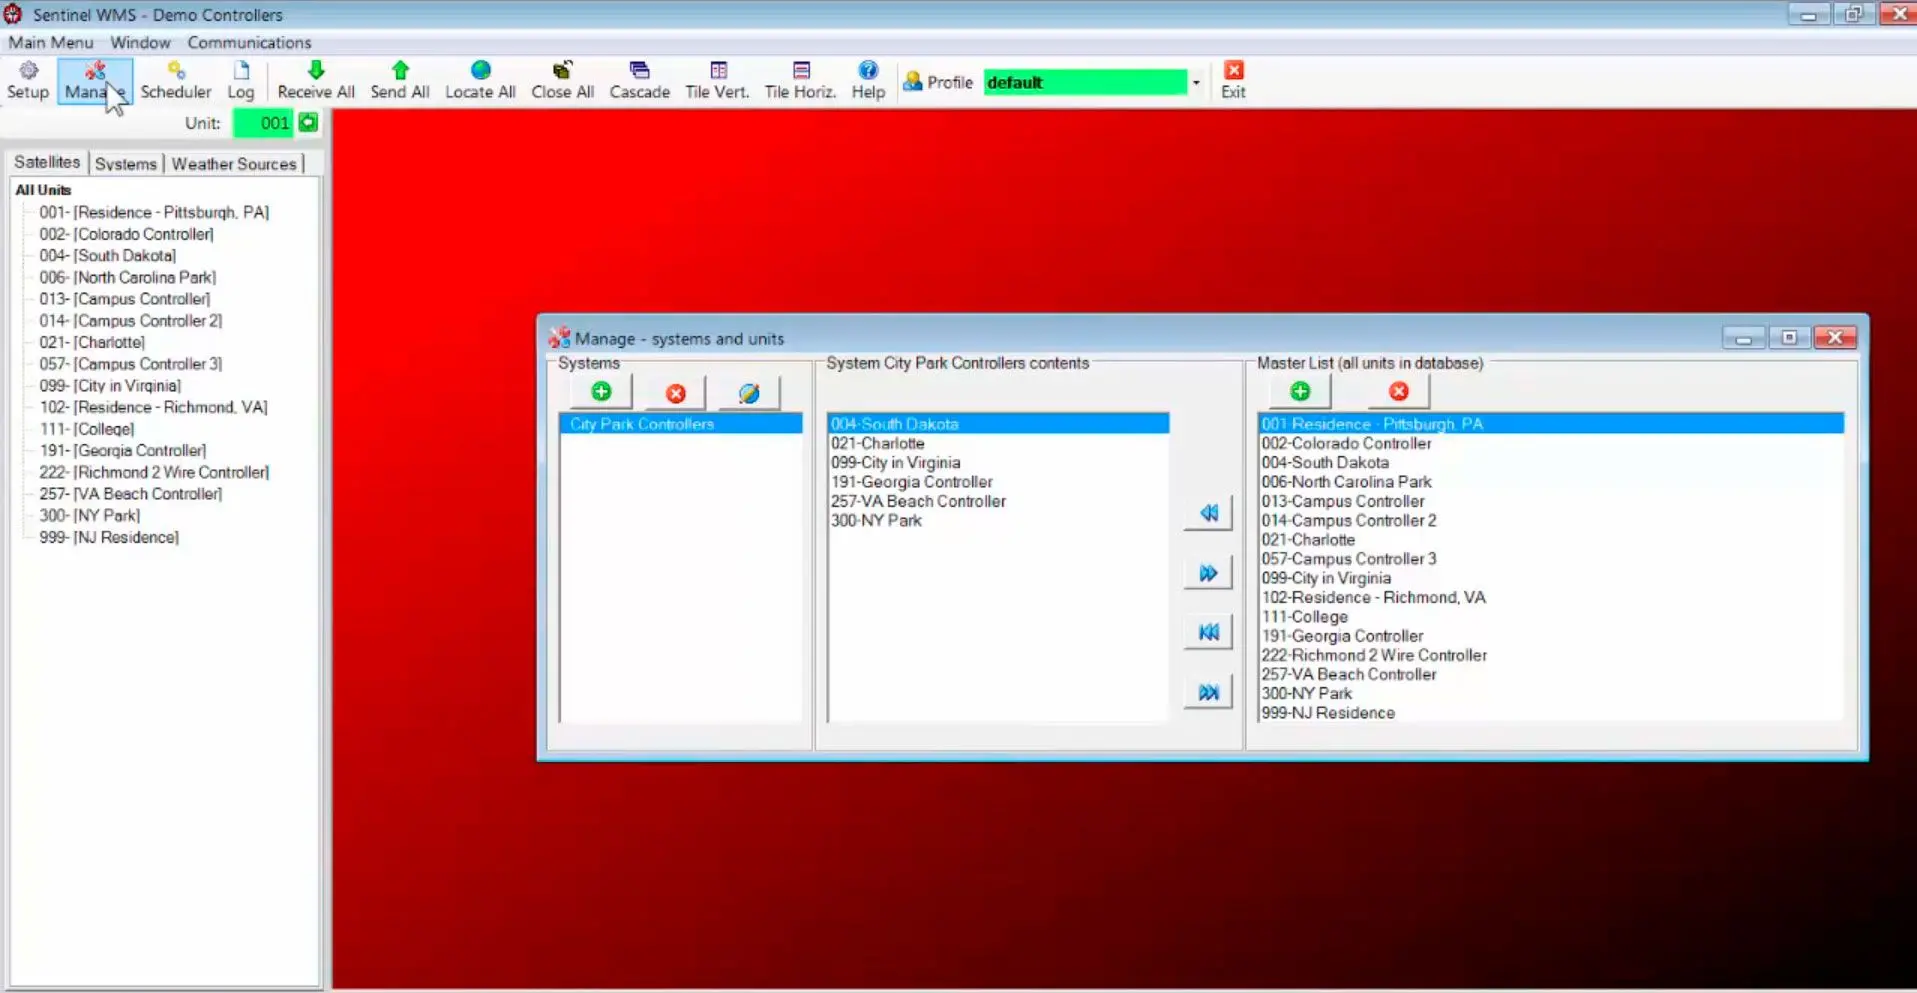
Task: Add new unit to Master List
Action: point(1299,392)
